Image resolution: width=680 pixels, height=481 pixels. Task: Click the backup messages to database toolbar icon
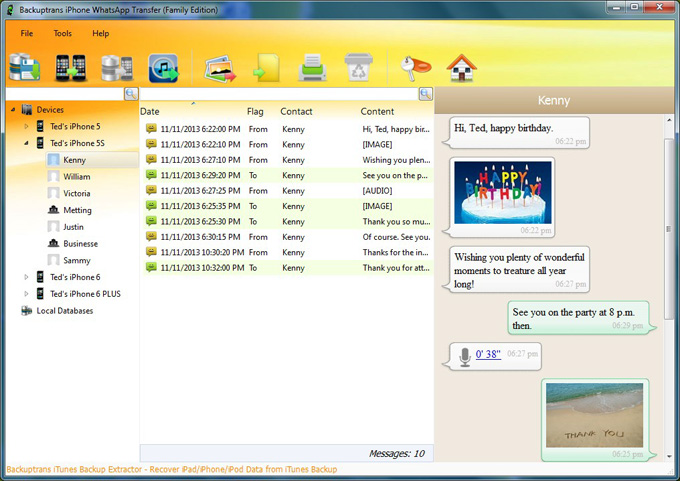(25, 67)
